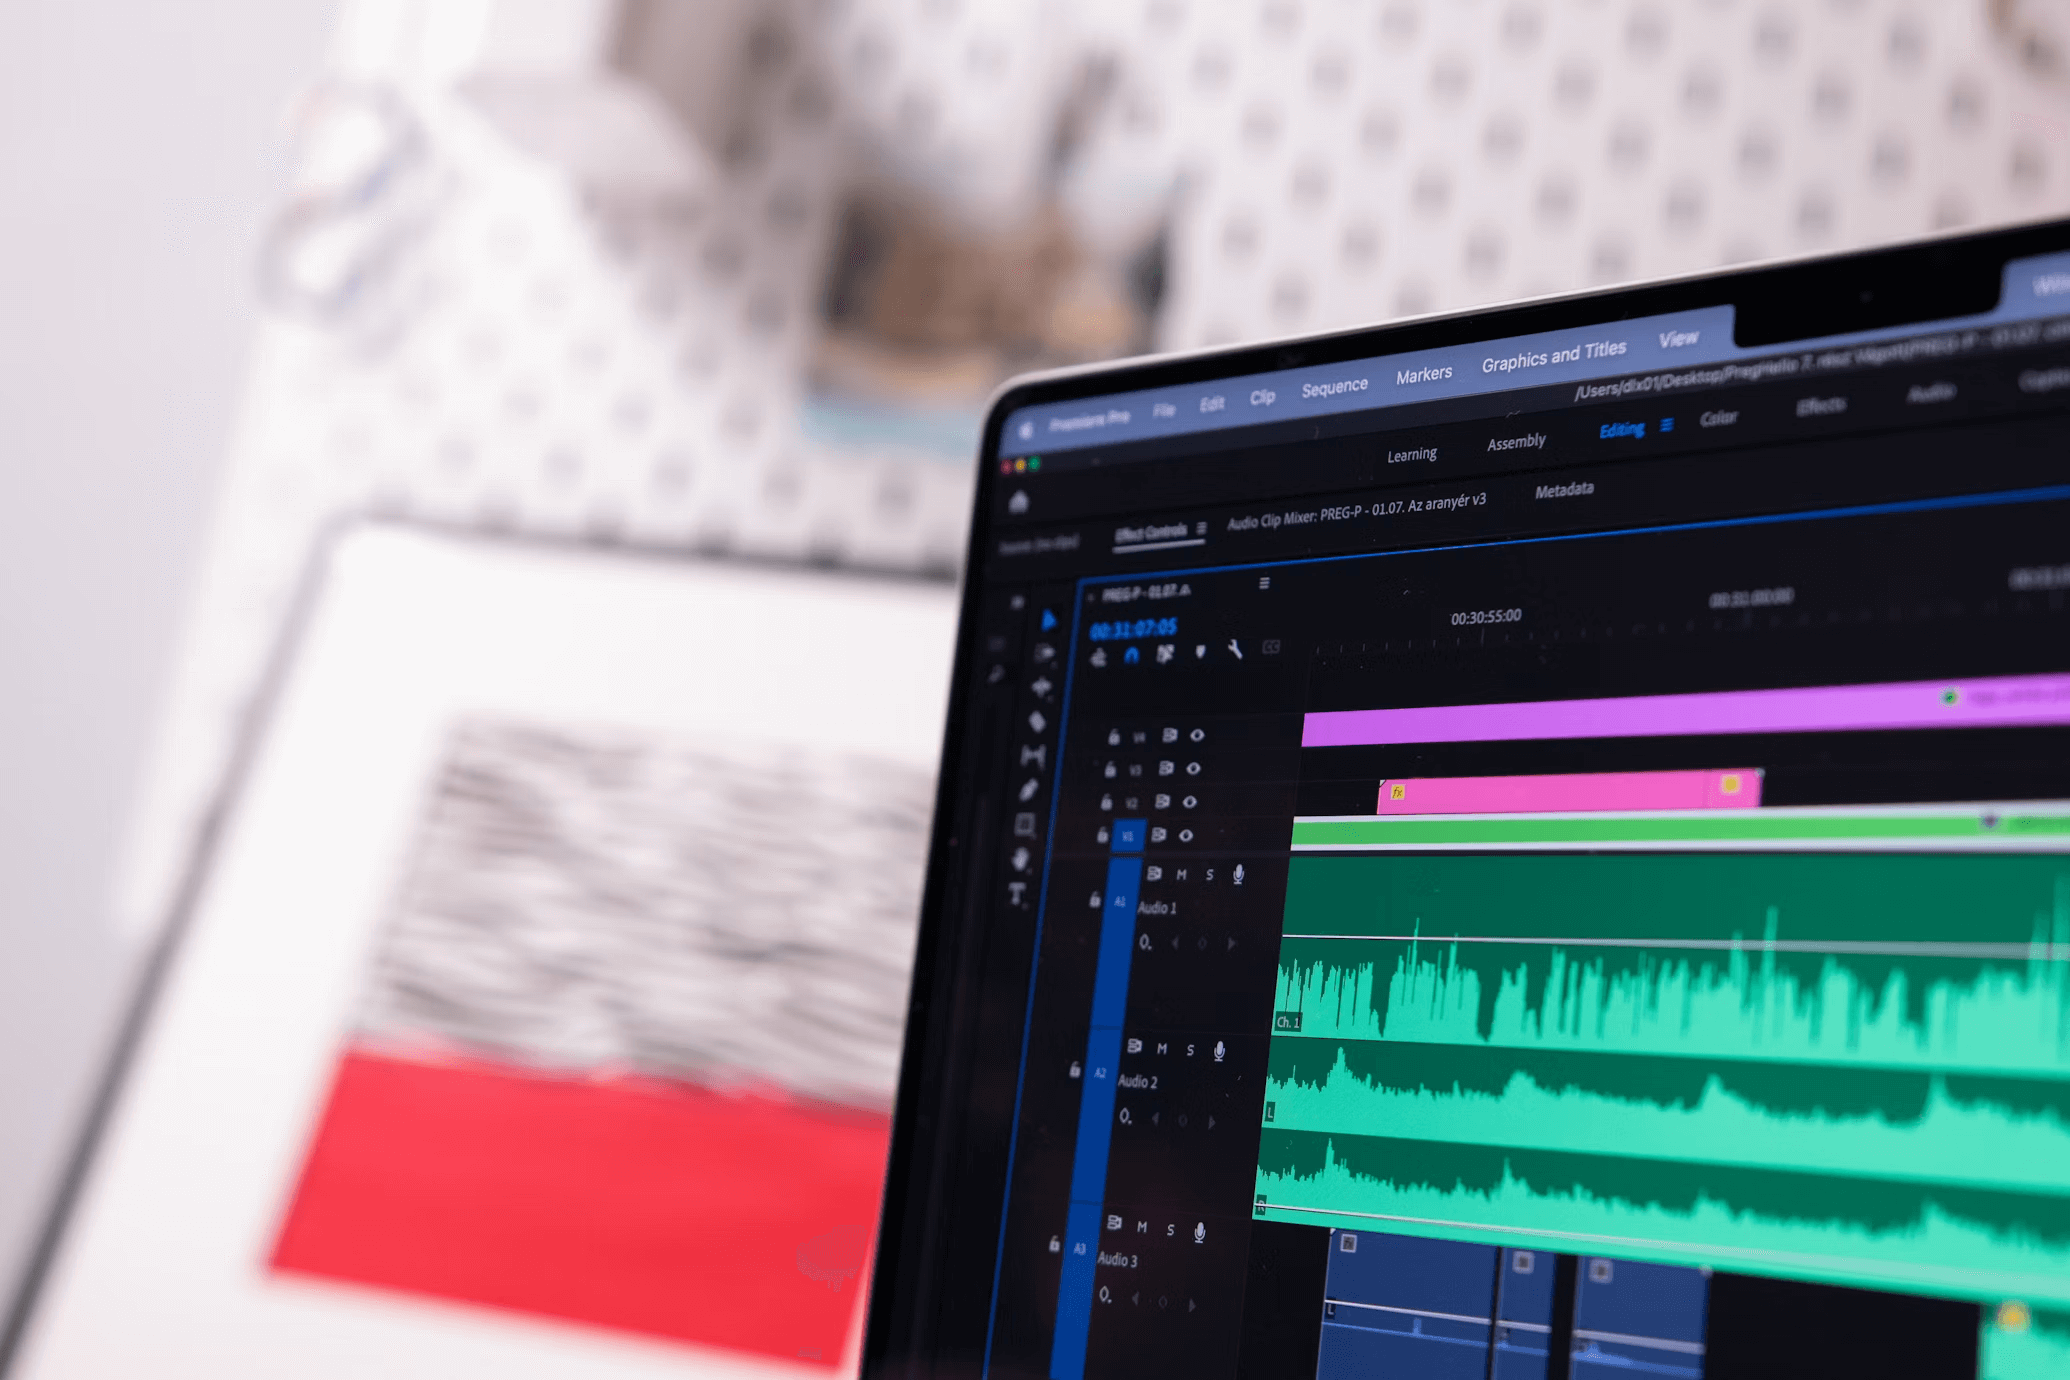Go to next keyframe on Audio 1
The width and height of the screenshot is (2070, 1380).
tap(1231, 943)
